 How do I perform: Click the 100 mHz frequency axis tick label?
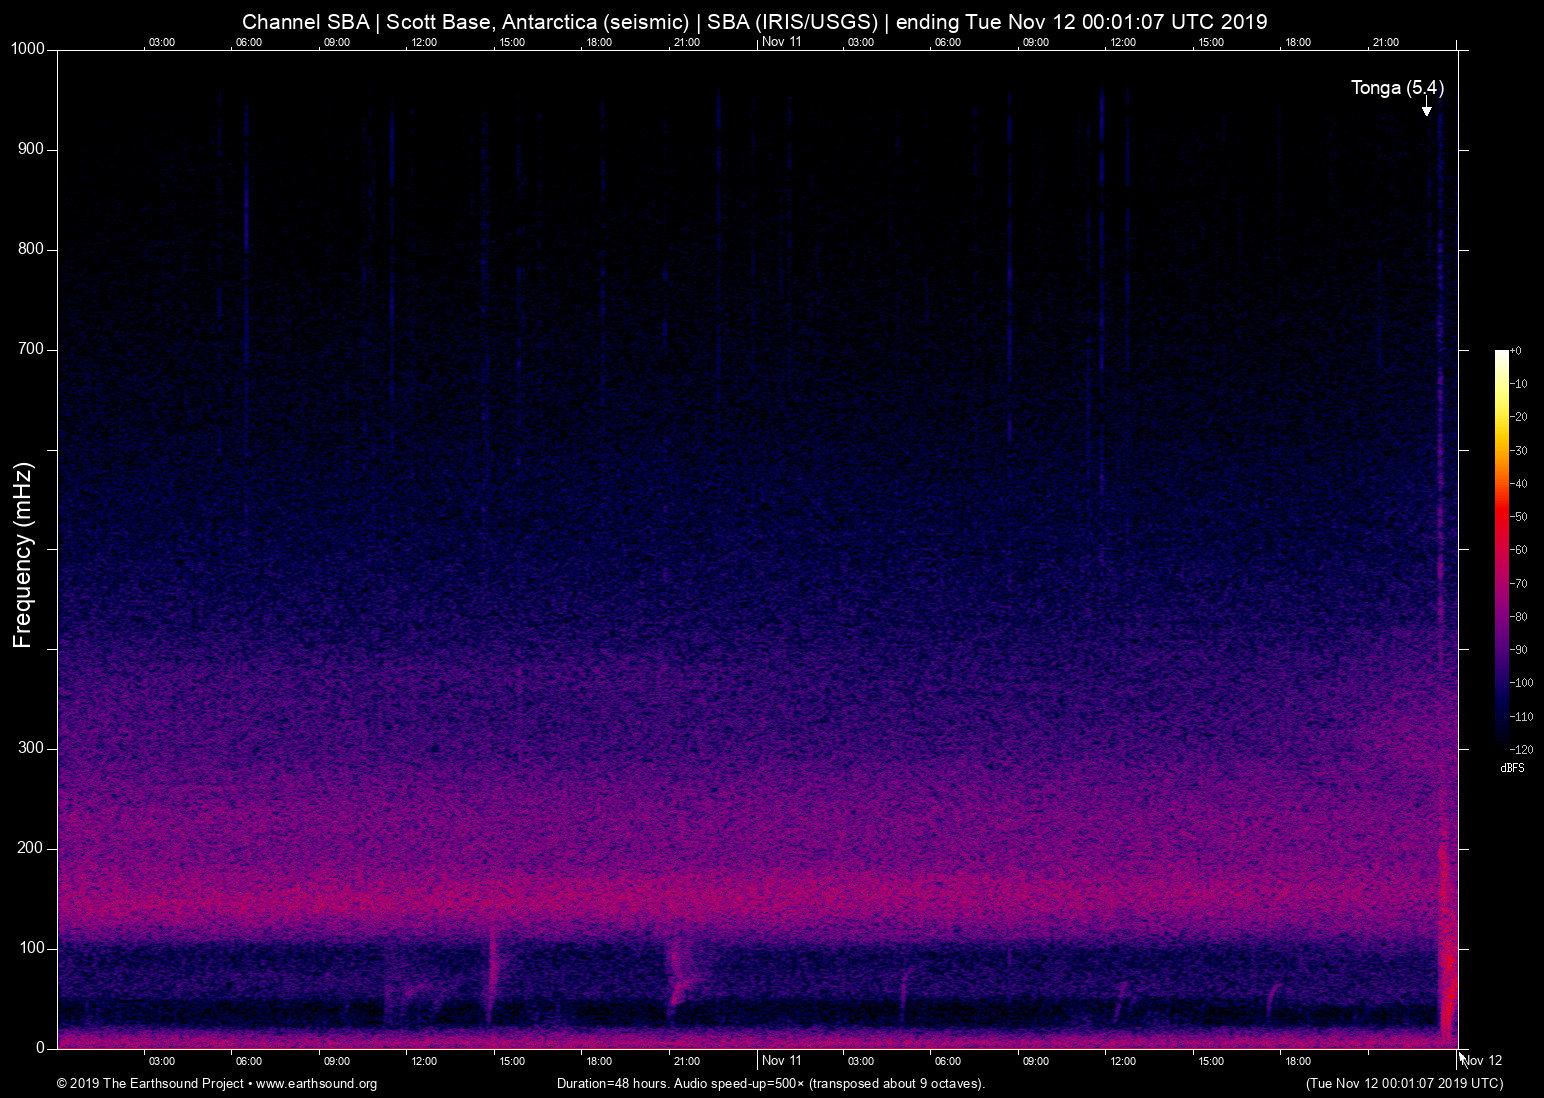tap(31, 948)
